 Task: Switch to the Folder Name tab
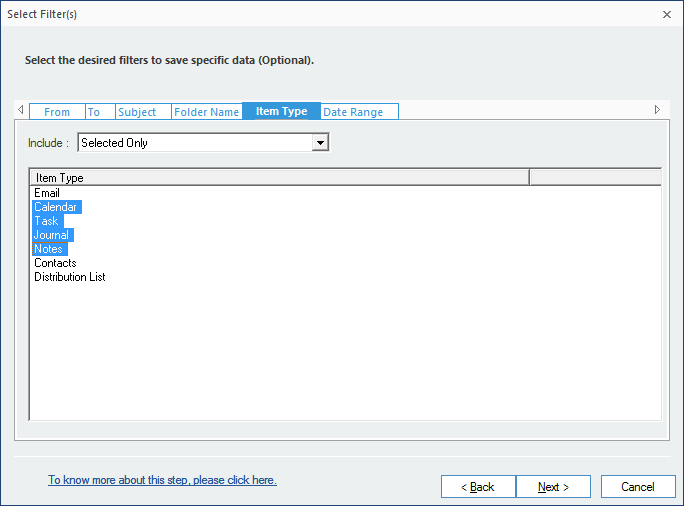tap(207, 112)
